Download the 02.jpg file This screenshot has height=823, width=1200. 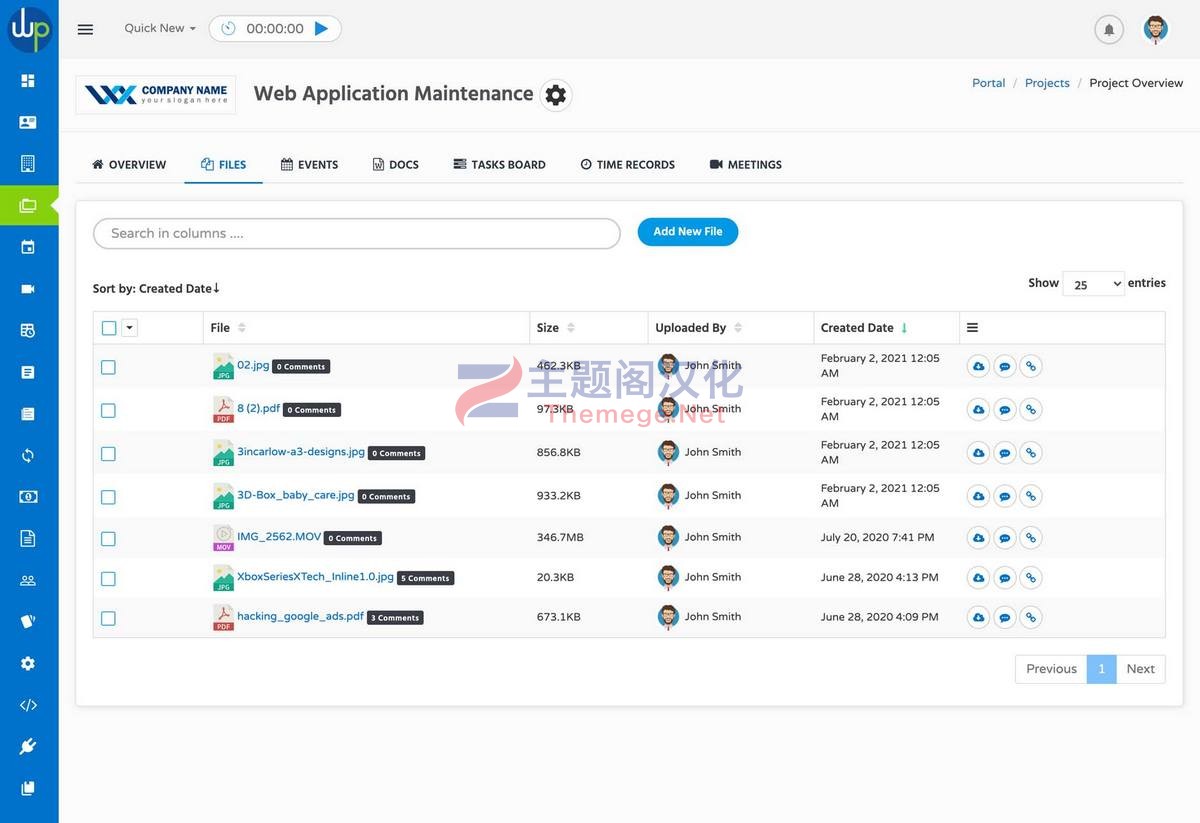978,367
